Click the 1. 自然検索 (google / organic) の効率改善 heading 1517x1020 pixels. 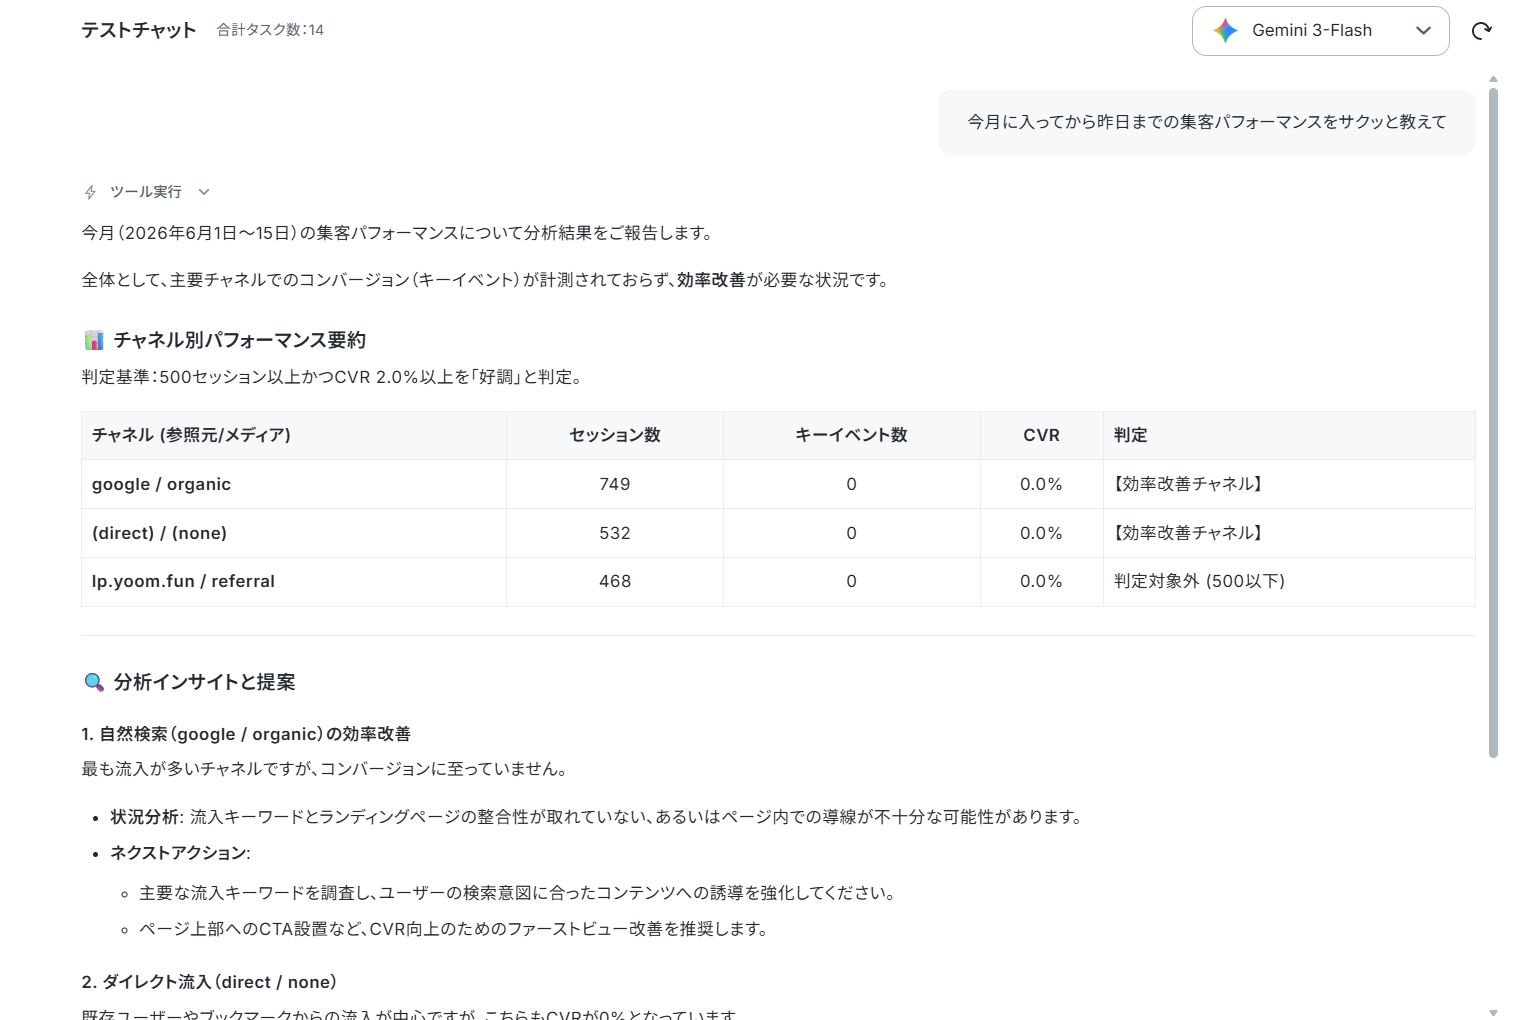[246, 734]
